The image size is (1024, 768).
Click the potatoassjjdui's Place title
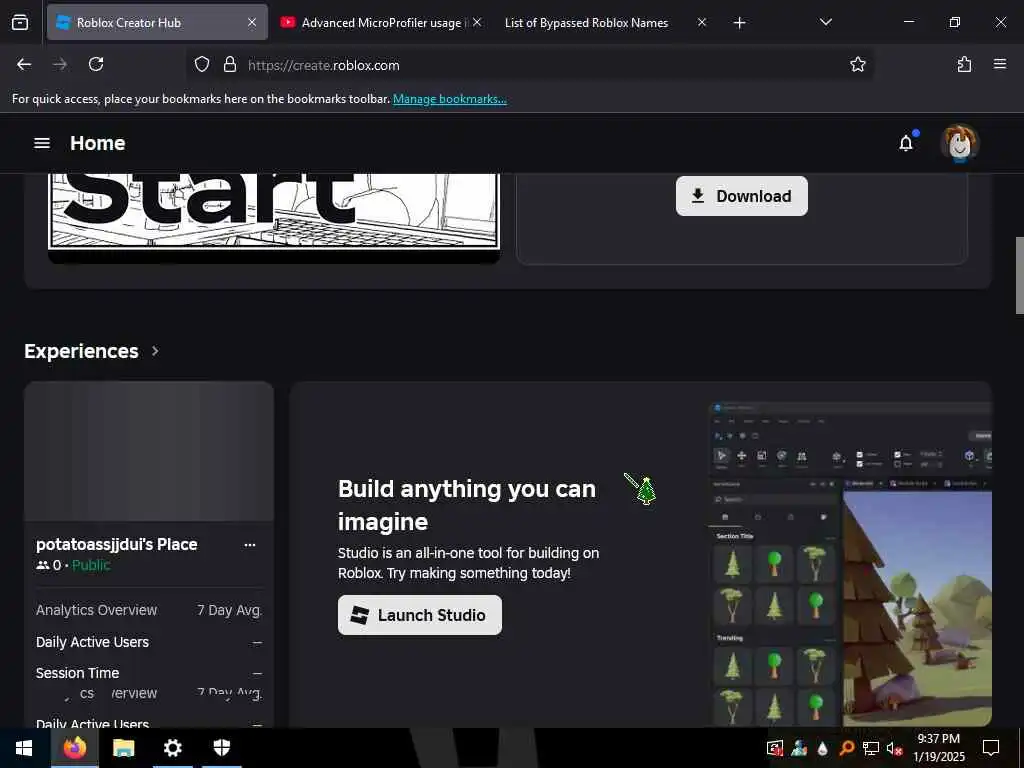click(x=117, y=544)
